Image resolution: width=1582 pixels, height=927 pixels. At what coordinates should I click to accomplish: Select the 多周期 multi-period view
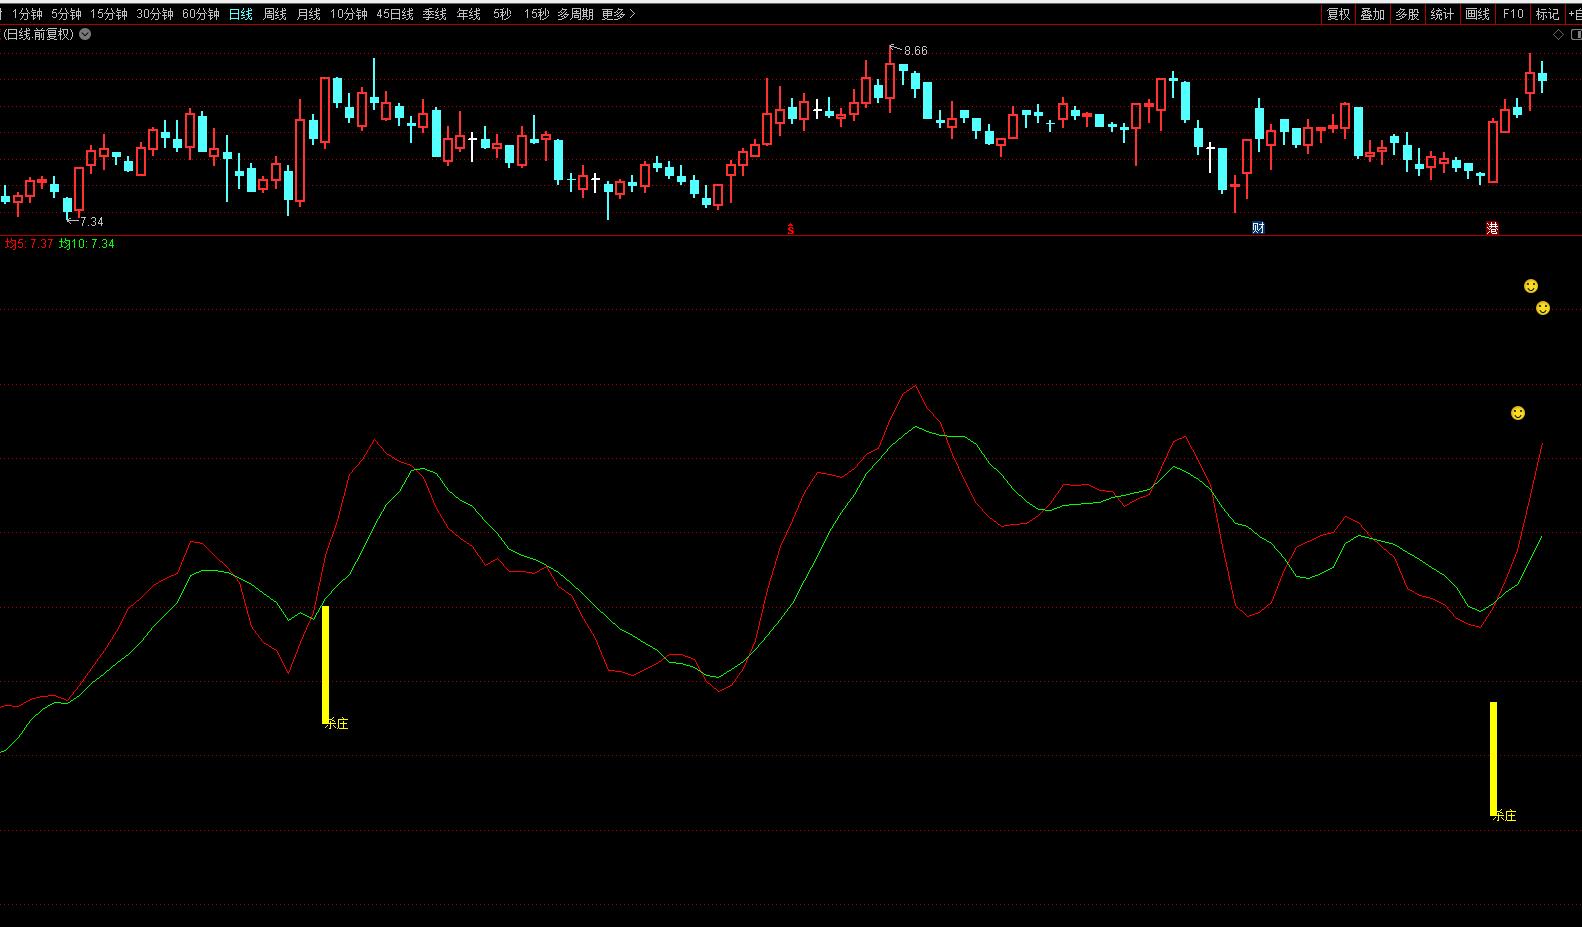click(x=575, y=14)
